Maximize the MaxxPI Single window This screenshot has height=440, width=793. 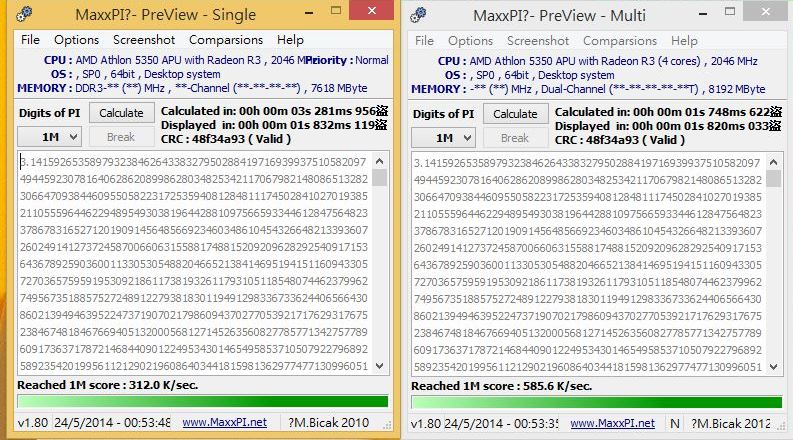pos(336,11)
